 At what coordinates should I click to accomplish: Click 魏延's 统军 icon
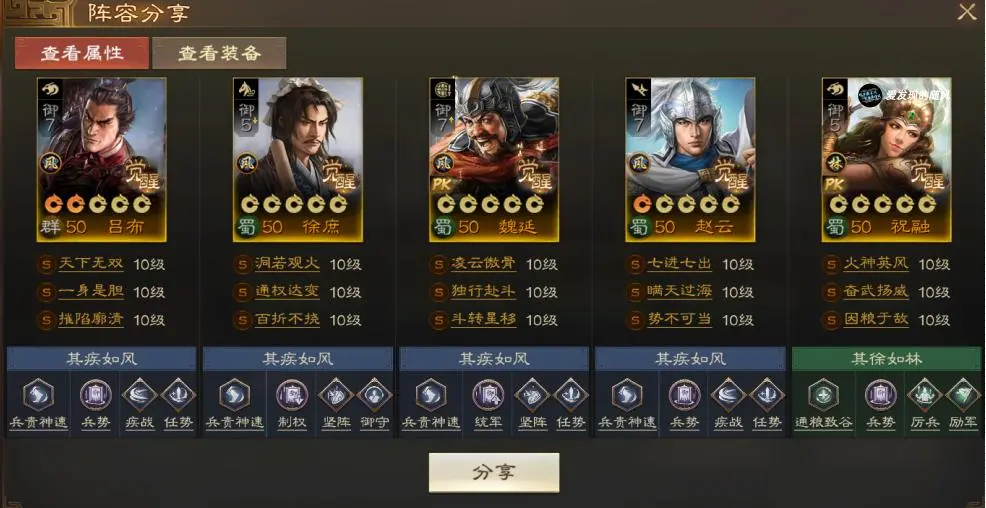pyautogui.click(x=489, y=395)
